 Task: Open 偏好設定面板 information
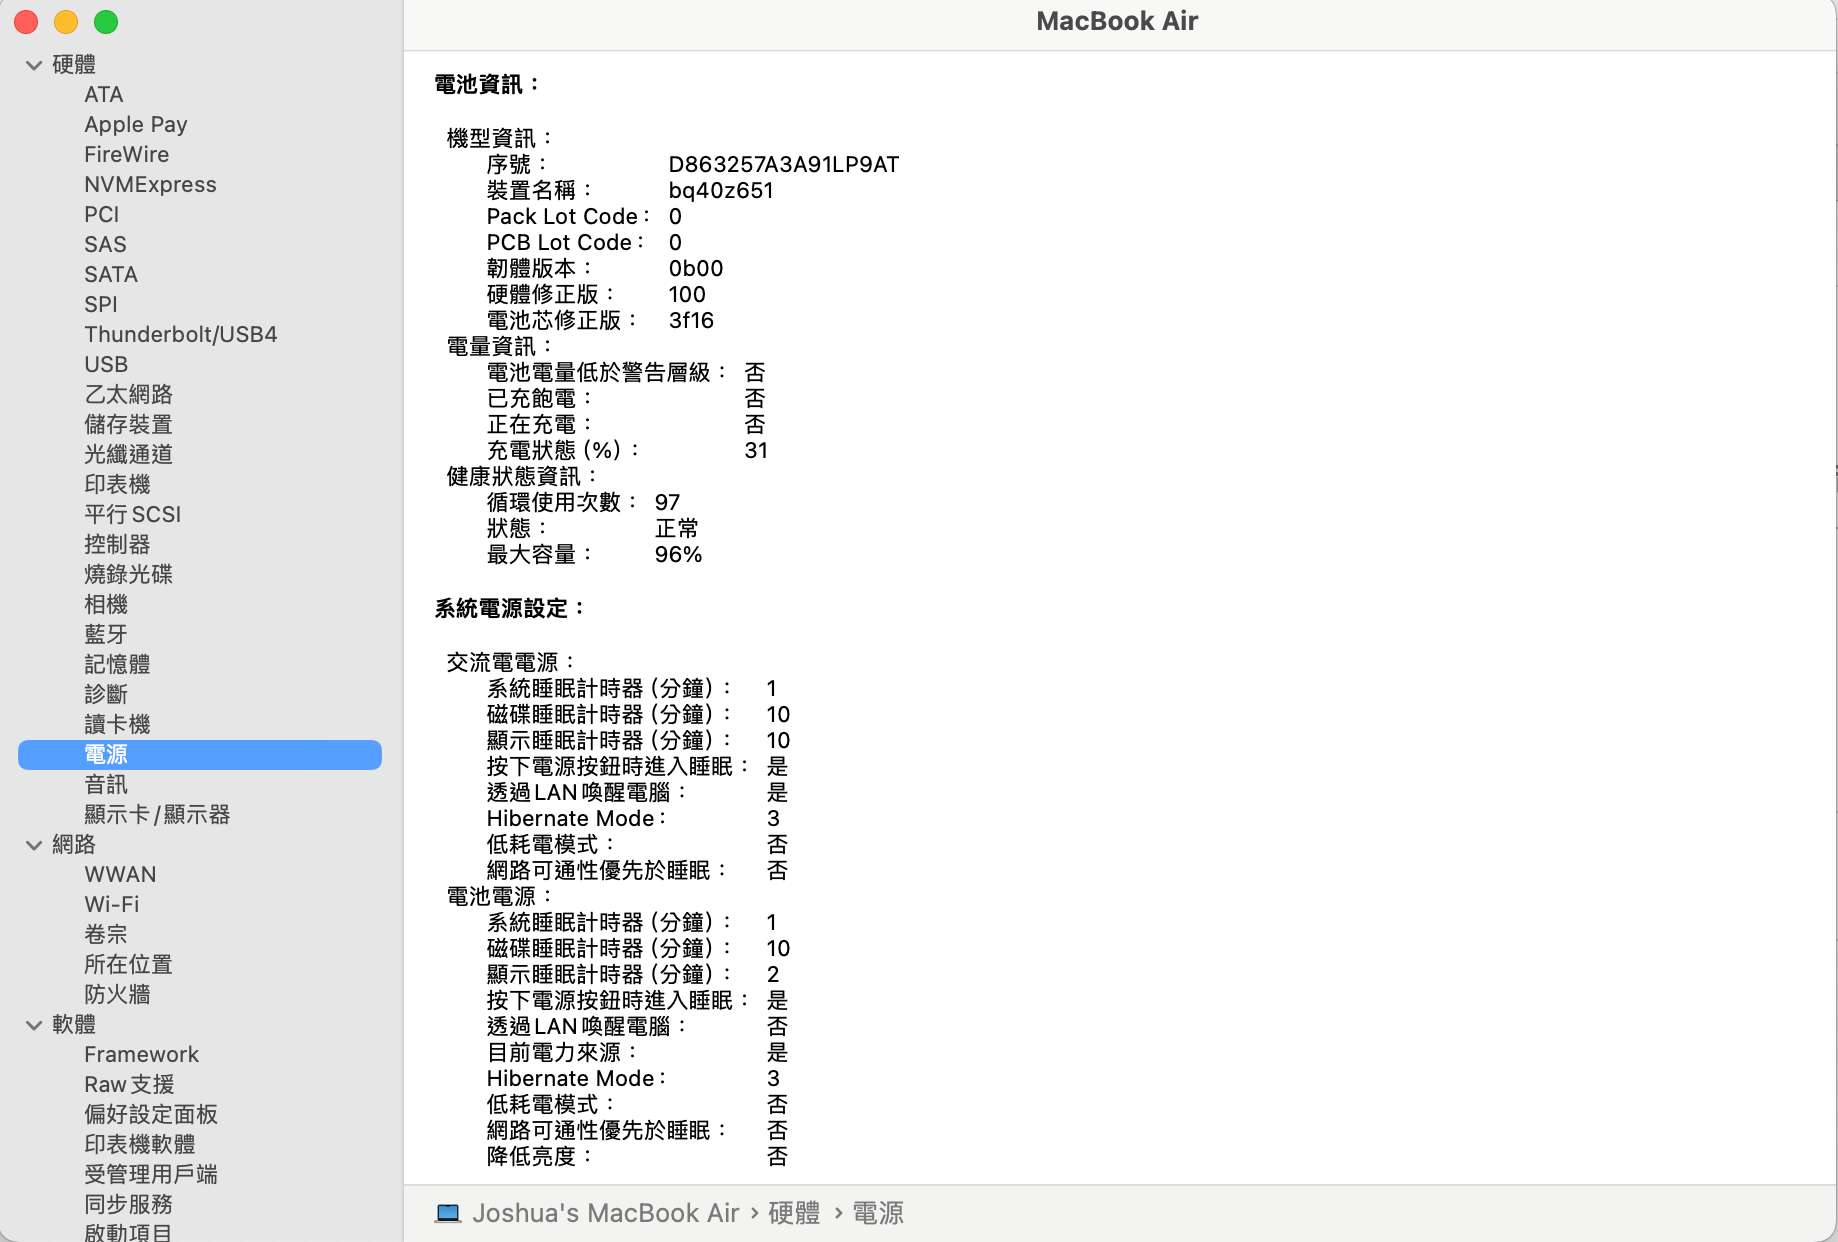[x=151, y=1115]
